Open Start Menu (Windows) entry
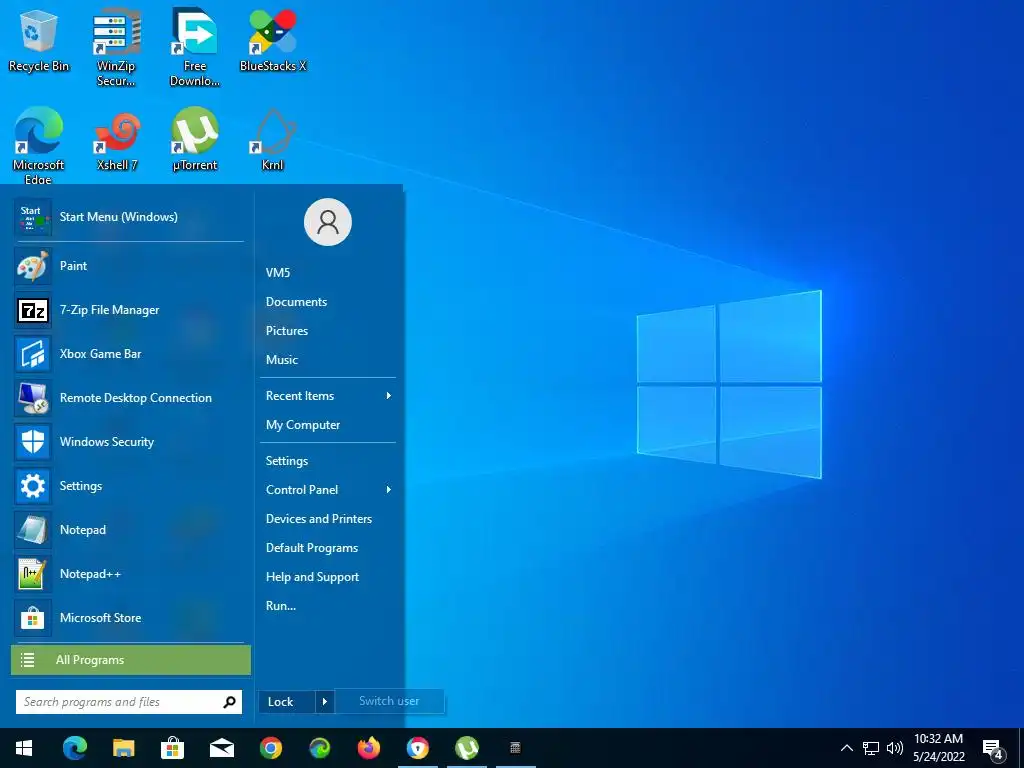This screenshot has height=768, width=1024. tap(129, 217)
